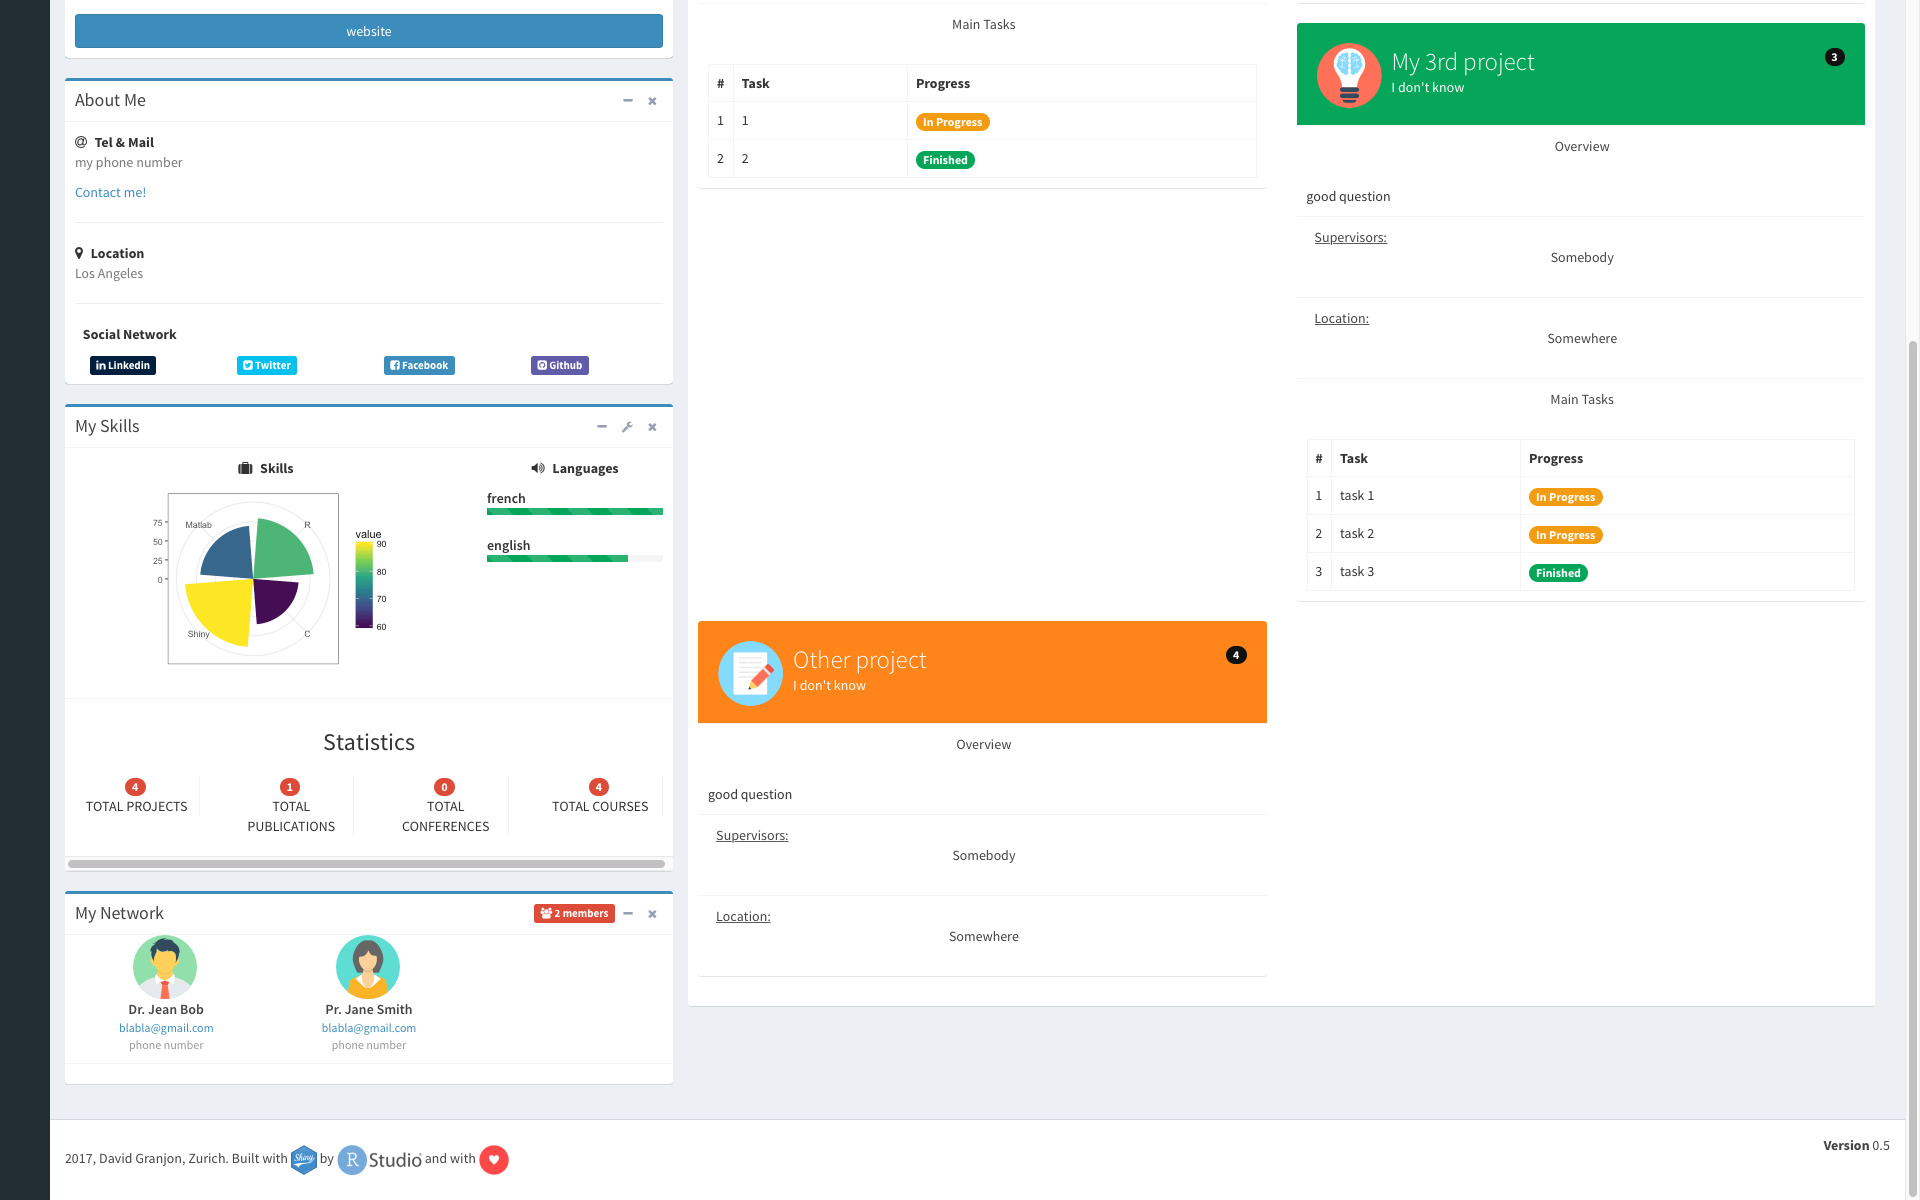Click the Twitter social badge
Screen dimensions: 1920x1200
pos(267,365)
